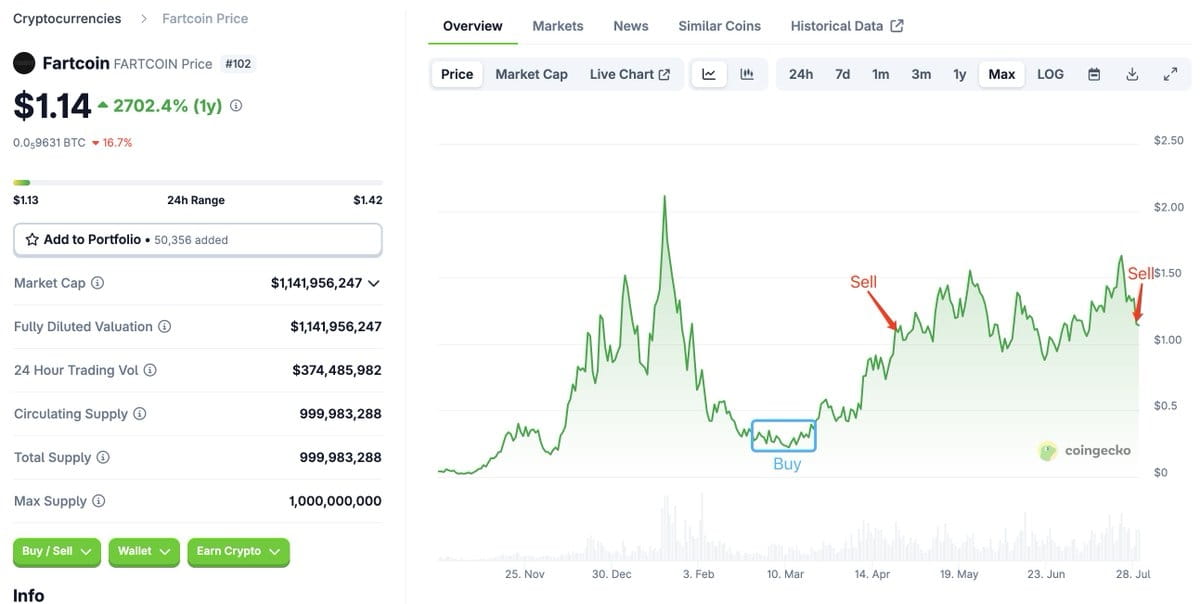This screenshot has height=604, width=1200.
Task: Open the Earn Crypto dropdown
Action: coord(238,552)
